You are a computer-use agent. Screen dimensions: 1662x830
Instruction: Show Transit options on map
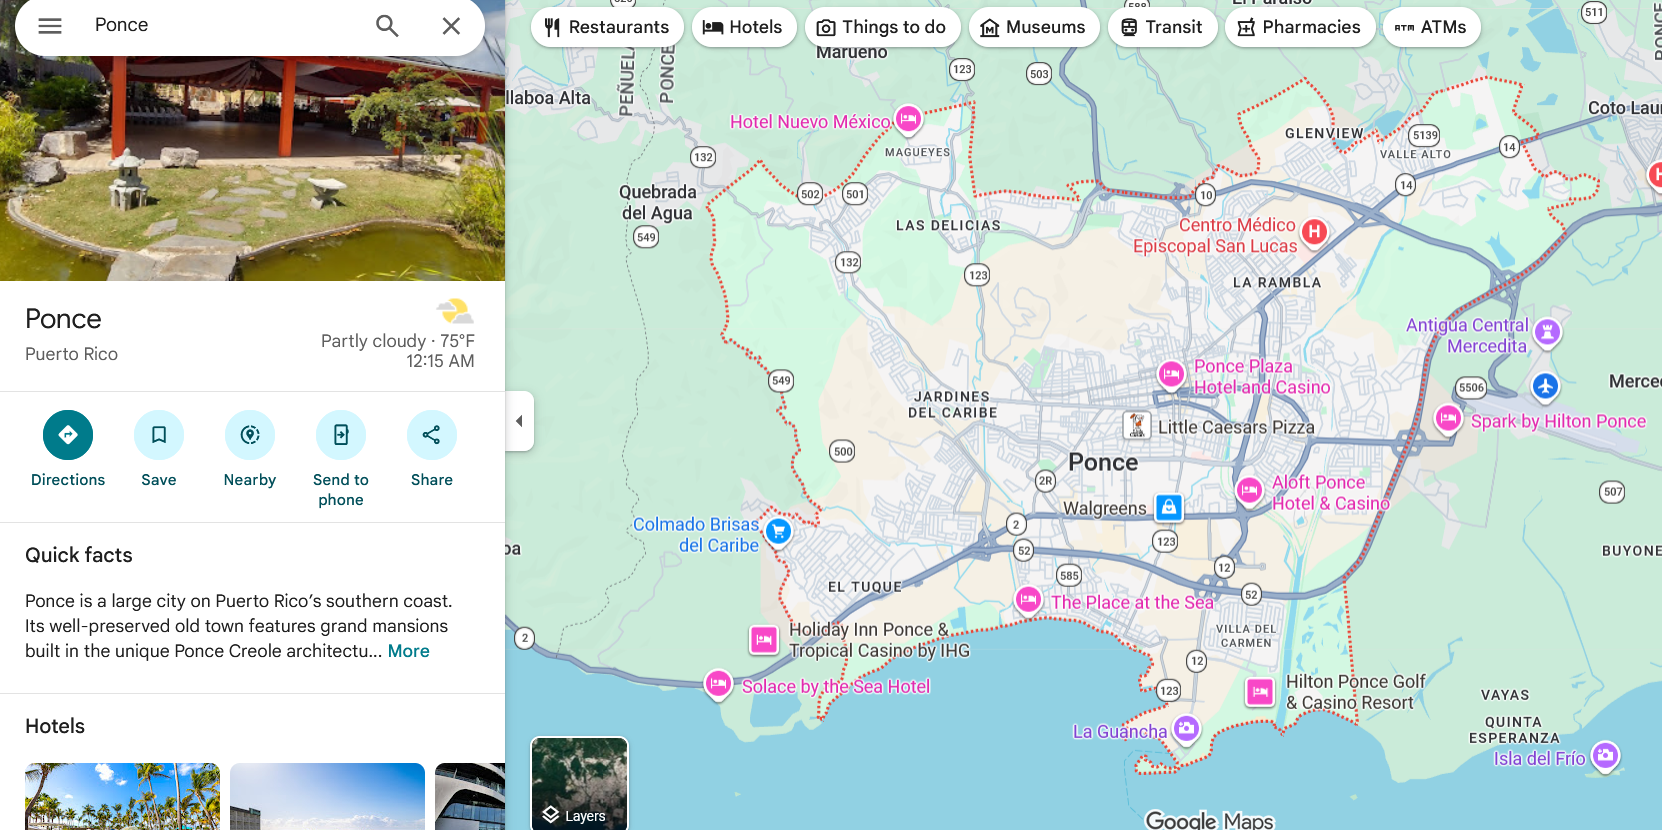[1162, 27]
